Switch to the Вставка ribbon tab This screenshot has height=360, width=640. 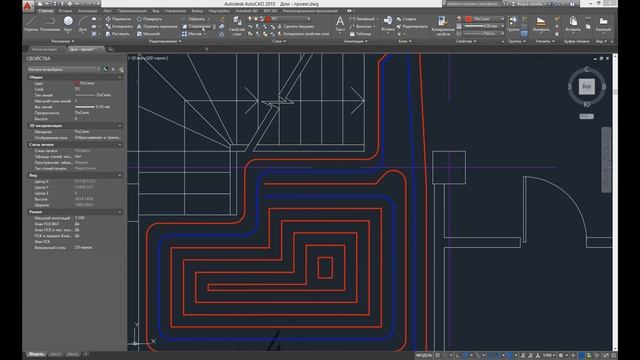(65, 11)
